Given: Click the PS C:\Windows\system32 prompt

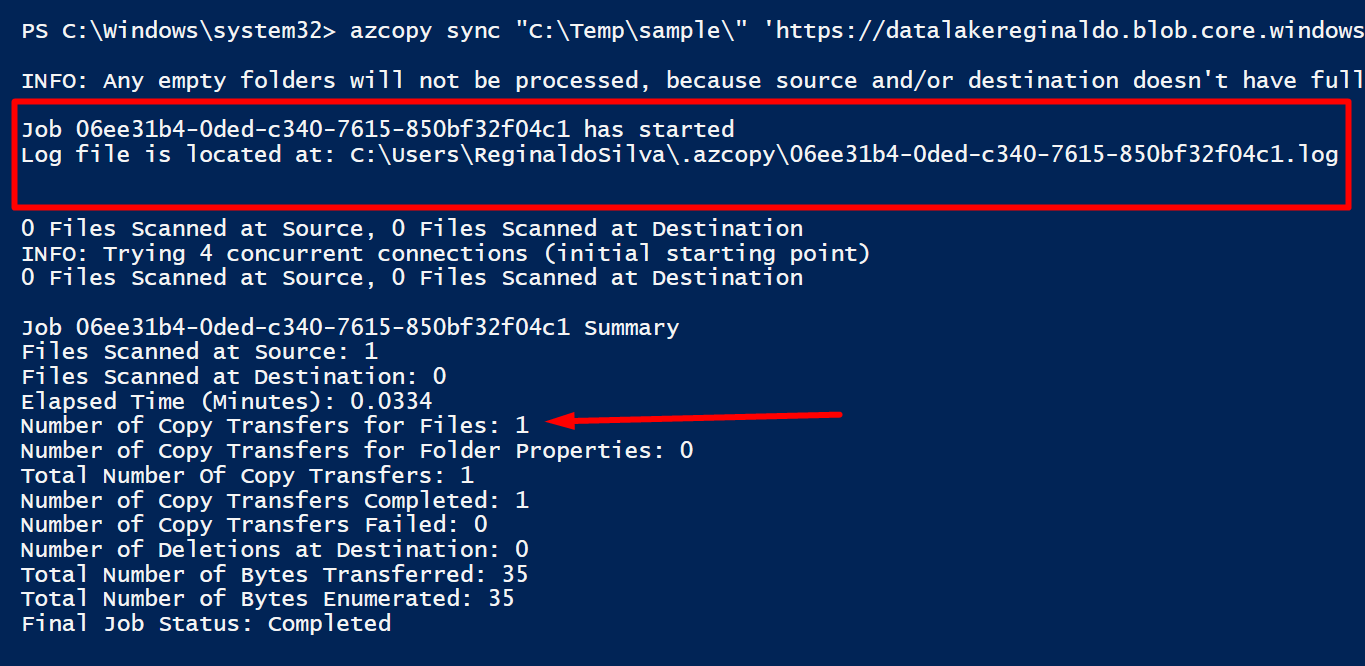Looking at the screenshot, I should [x=179, y=31].
